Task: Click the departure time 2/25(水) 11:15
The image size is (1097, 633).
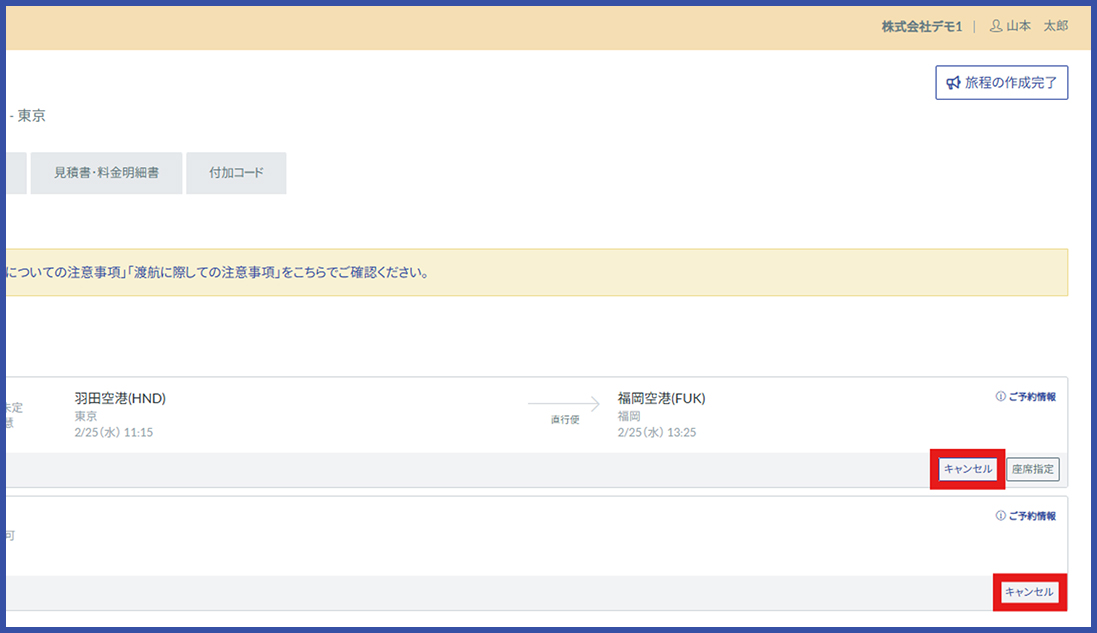Action: coord(113,433)
